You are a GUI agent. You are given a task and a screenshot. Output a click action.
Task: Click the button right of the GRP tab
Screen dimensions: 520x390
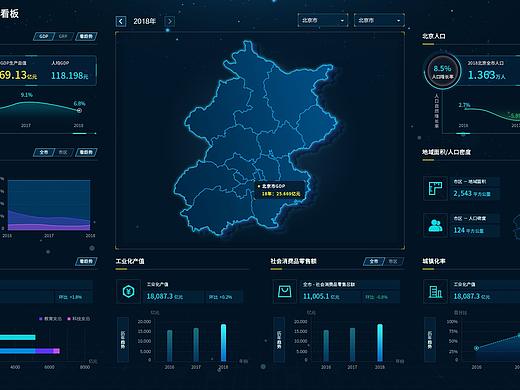[86, 36]
